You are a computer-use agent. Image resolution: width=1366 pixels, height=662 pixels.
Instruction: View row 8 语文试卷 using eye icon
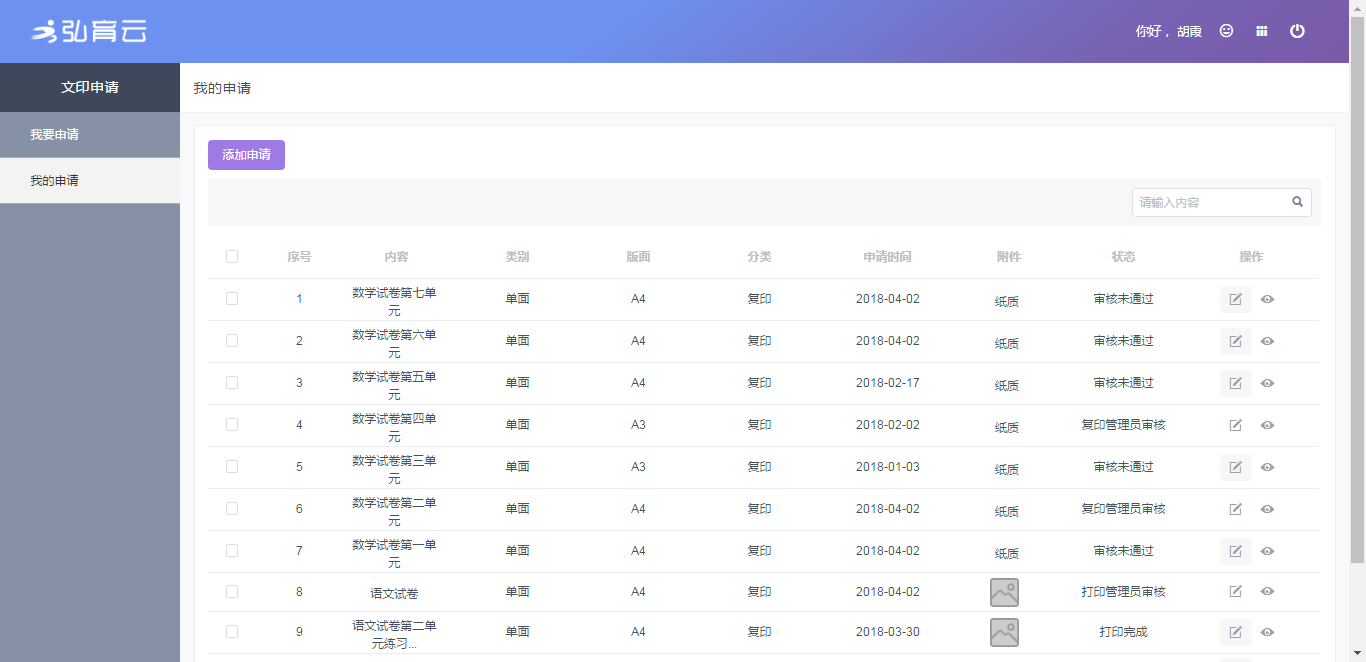pos(1267,592)
